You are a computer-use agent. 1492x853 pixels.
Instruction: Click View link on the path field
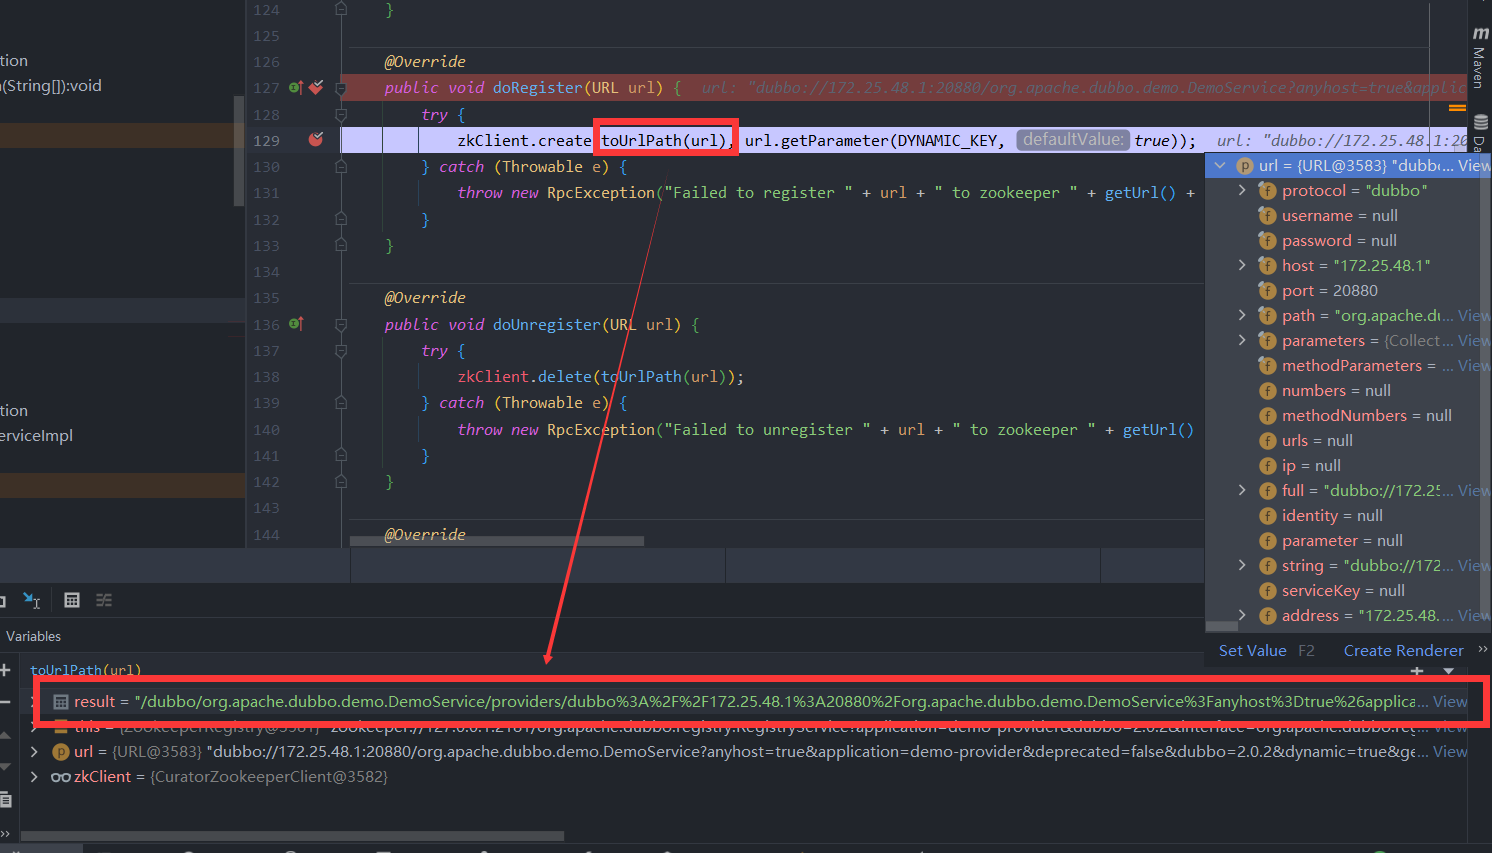[x=1474, y=315]
